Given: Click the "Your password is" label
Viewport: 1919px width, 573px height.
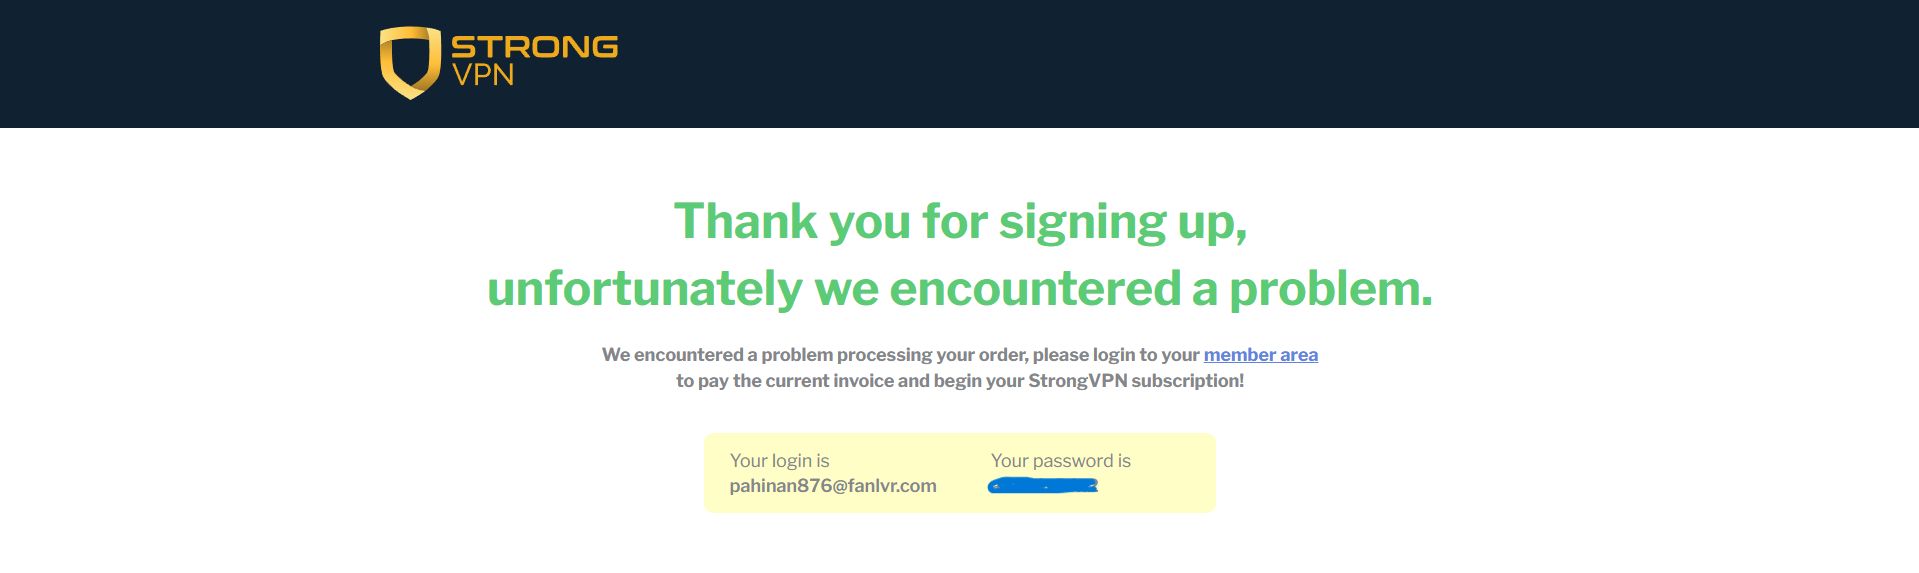Looking at the screenshot, I should tap(1060, 461).
